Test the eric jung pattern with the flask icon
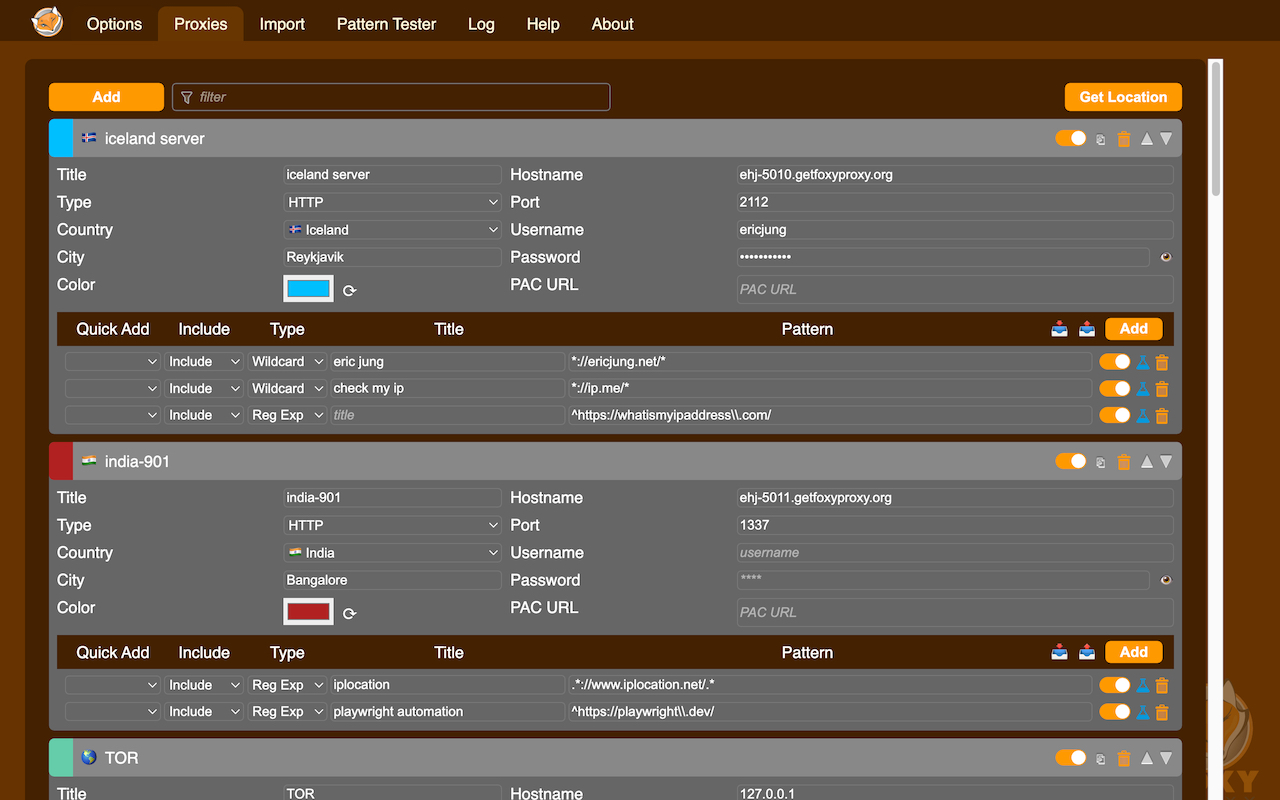Screen dimensions: 1280x800 (1141, 361)
